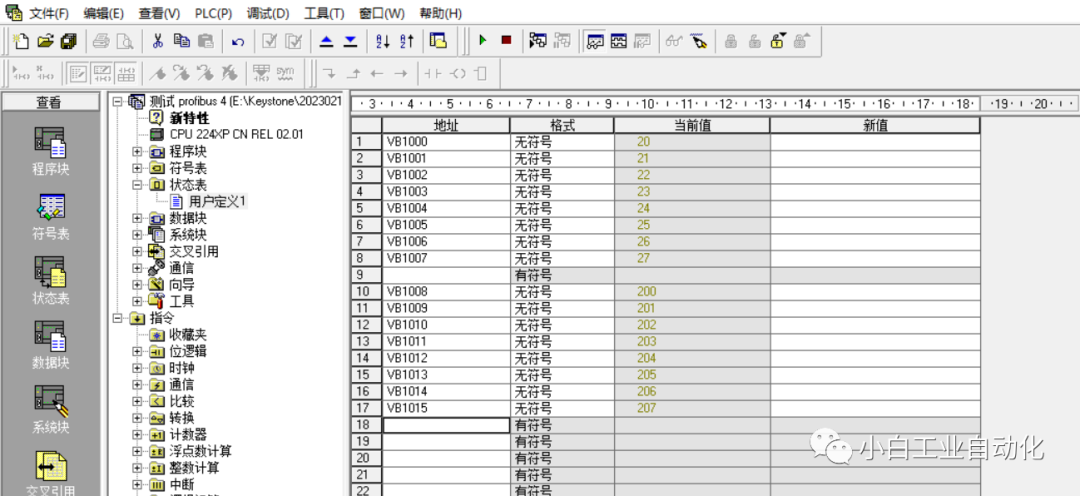Image resolution: width=1080 pixels, height=496 pixels.
Task: Sort descending with the A-Z up icon
Action: click(x=407, y=41)
